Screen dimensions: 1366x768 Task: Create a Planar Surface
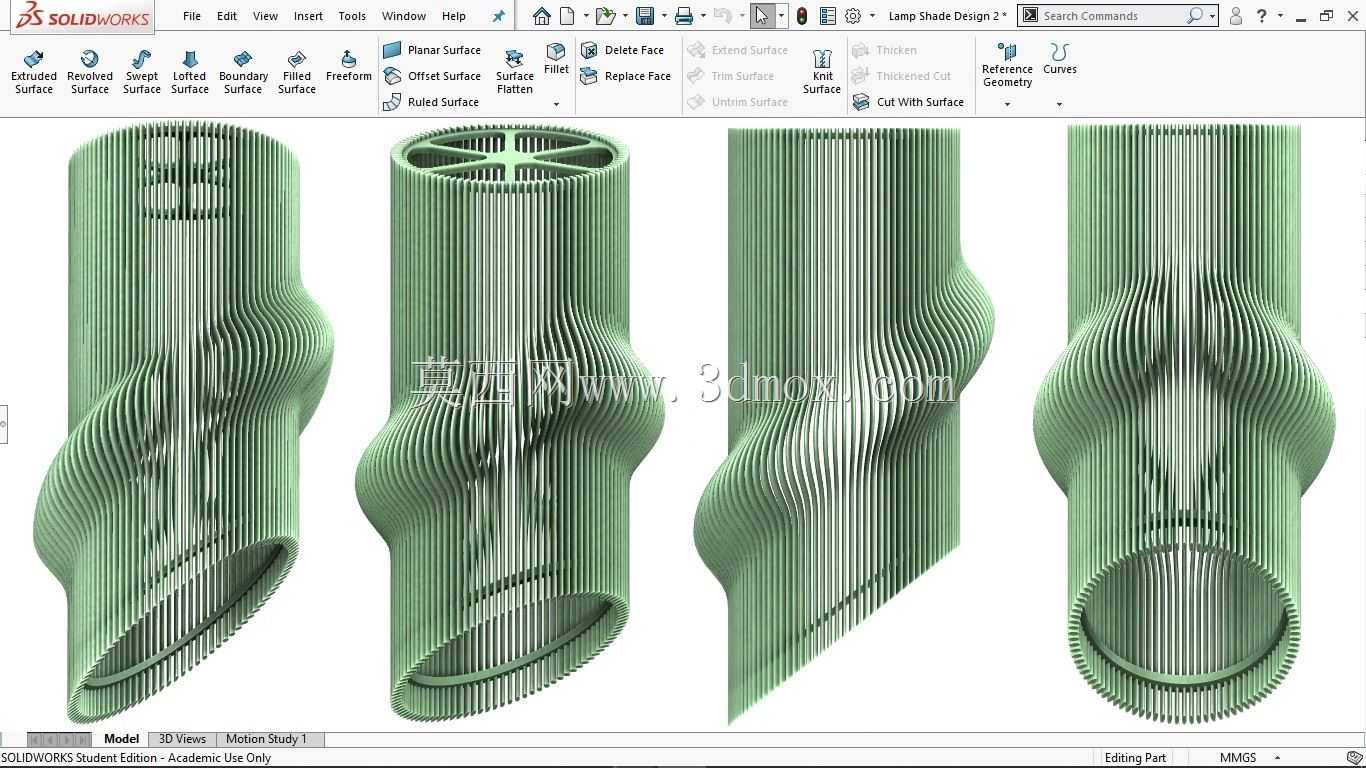click(x=432, y=50)
